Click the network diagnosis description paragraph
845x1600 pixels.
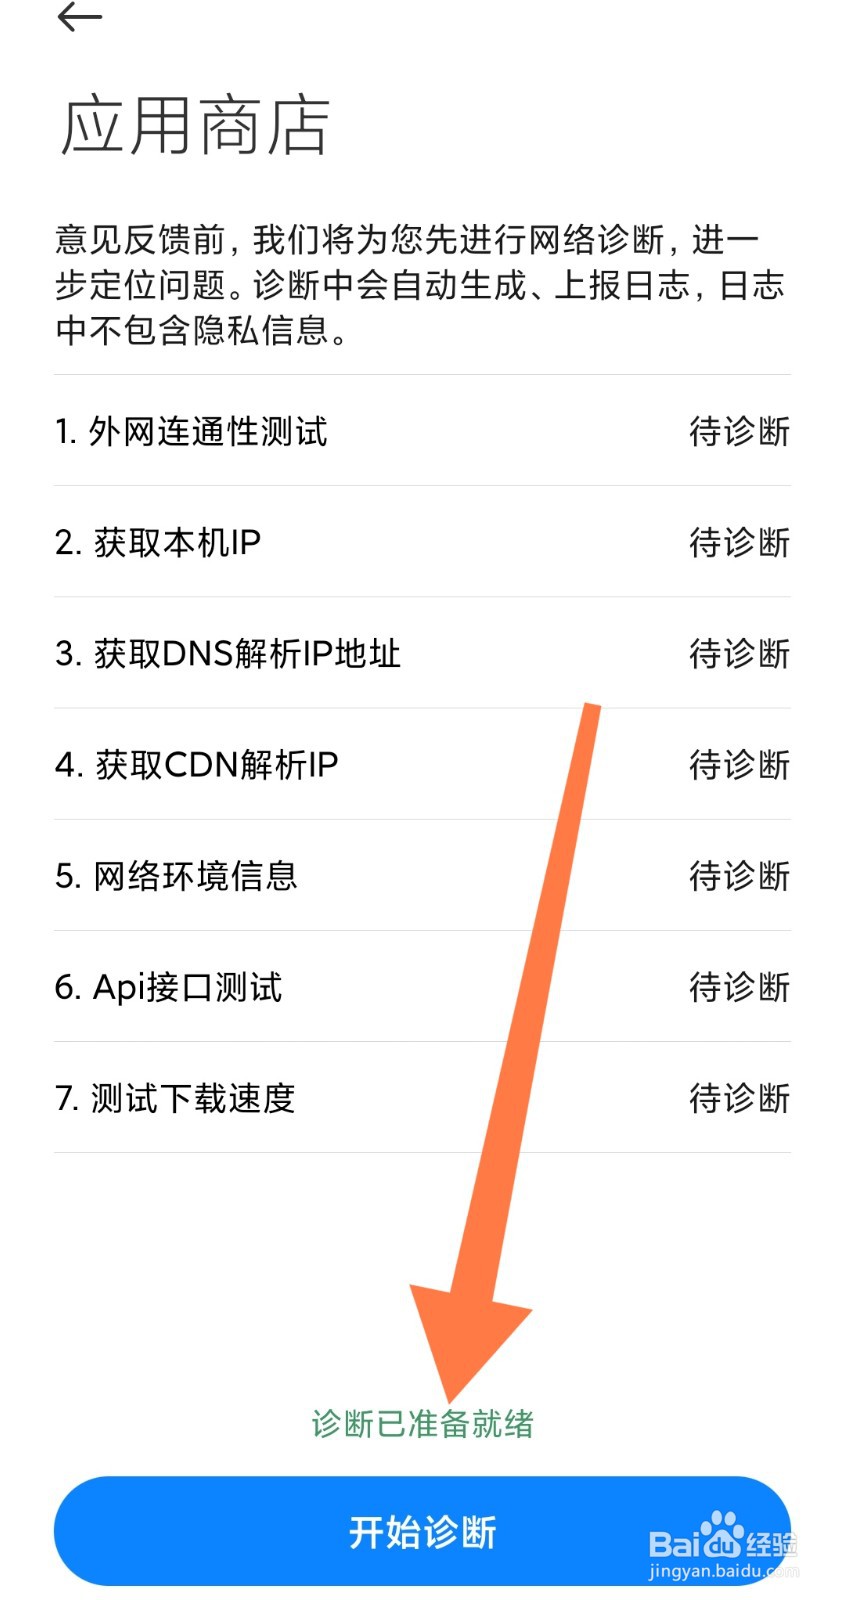[420, 285]
